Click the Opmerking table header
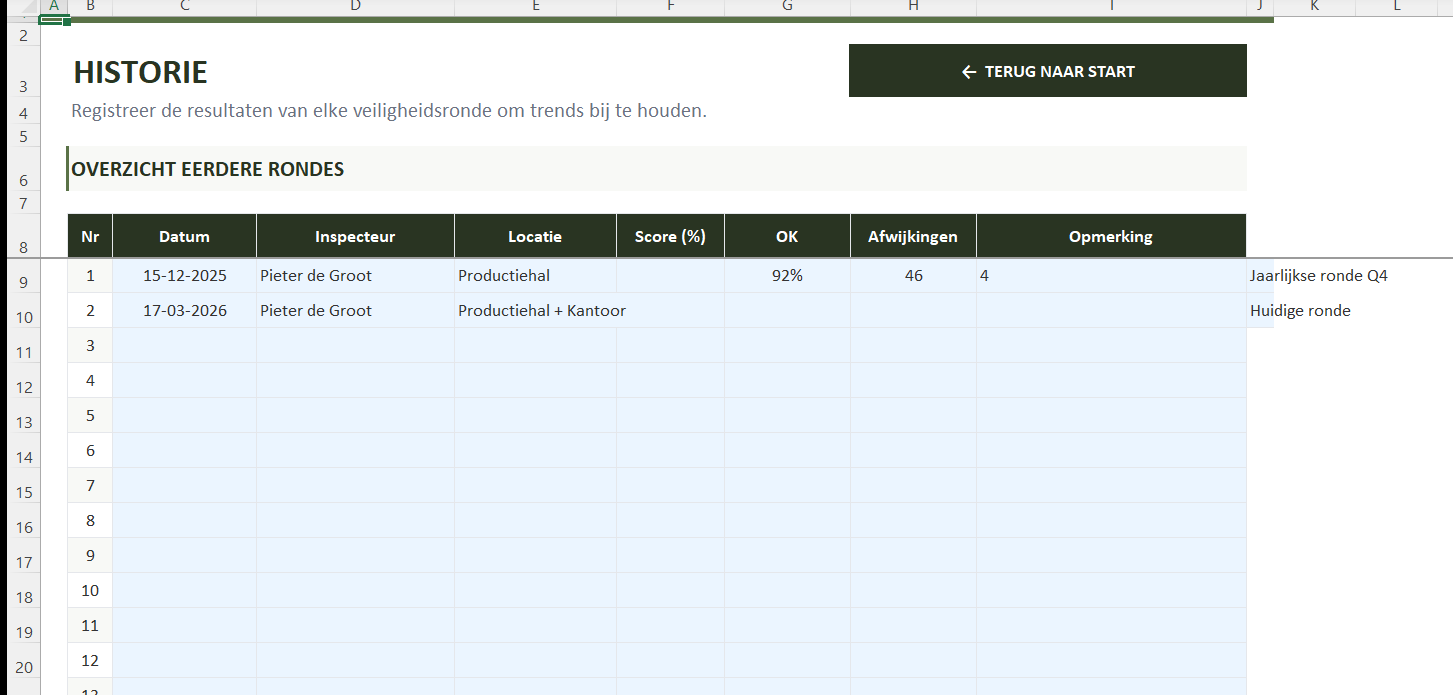Image resolution: width=1453 pixels, height=695 pixels. click(1110, 237)
